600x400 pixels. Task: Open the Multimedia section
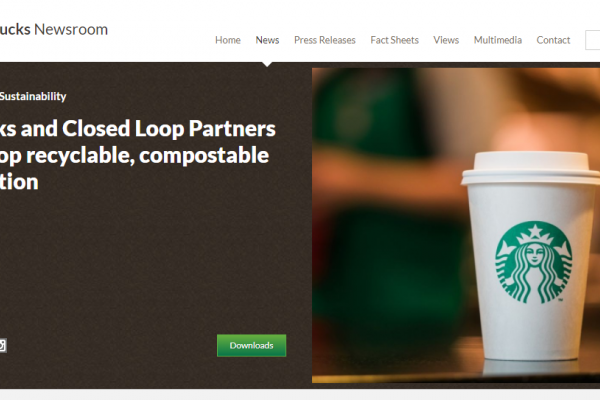tap(497, 40)
